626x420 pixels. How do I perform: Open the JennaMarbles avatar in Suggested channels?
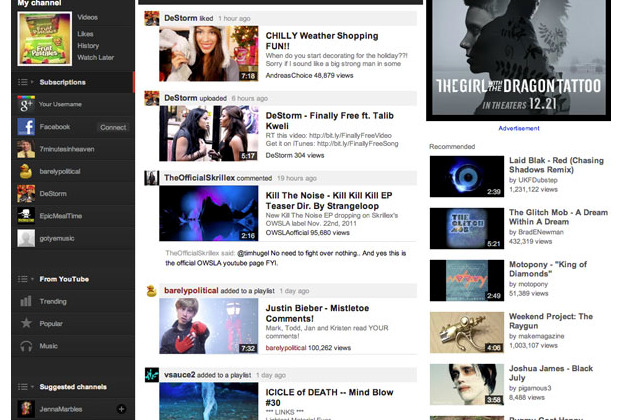(26, 409)
